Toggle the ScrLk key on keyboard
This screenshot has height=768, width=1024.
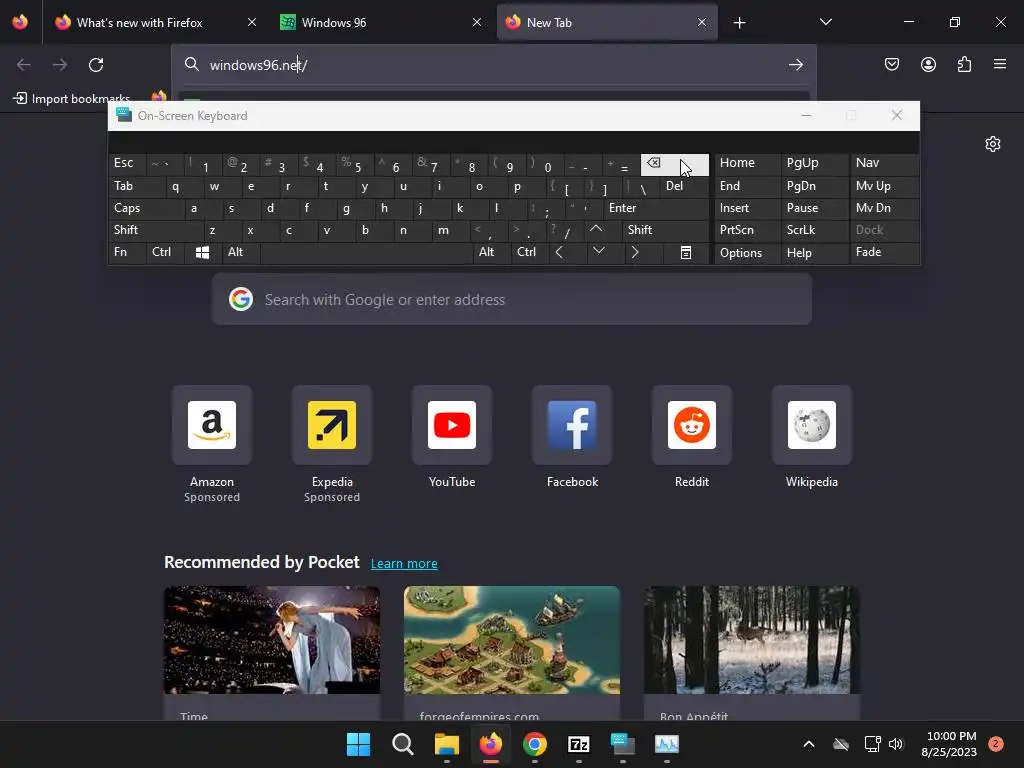coord(814,230)
